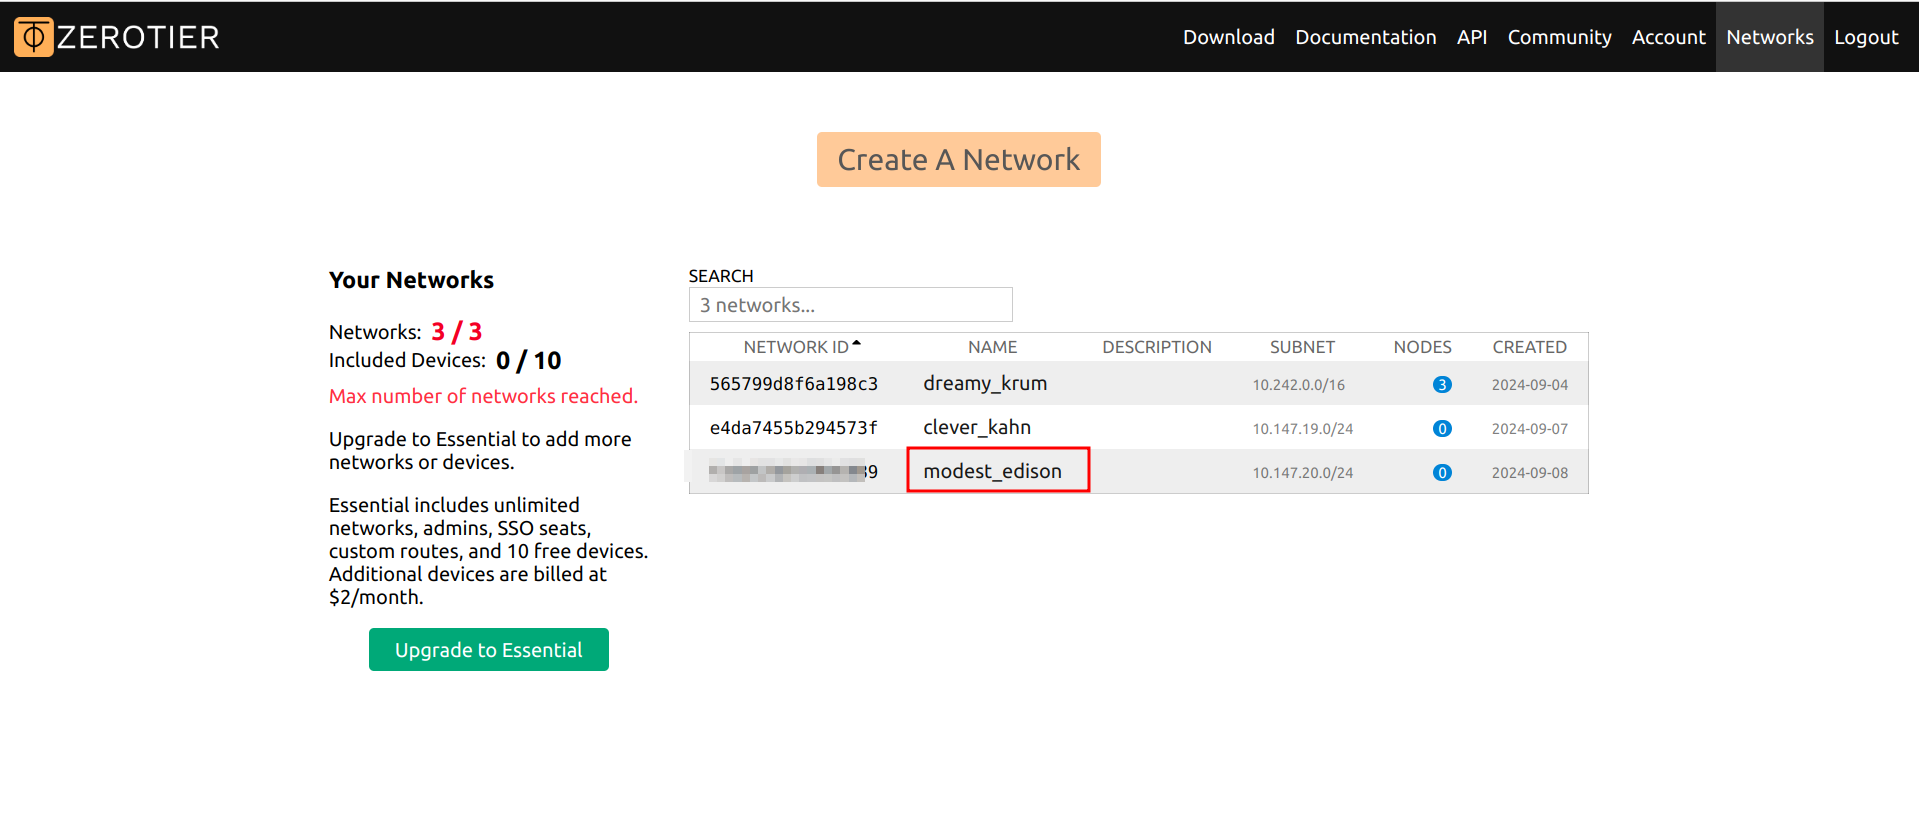Select the Networks tab
Image resolution: width=1919 pixels, height=833 pixels.
(1769, 37)
